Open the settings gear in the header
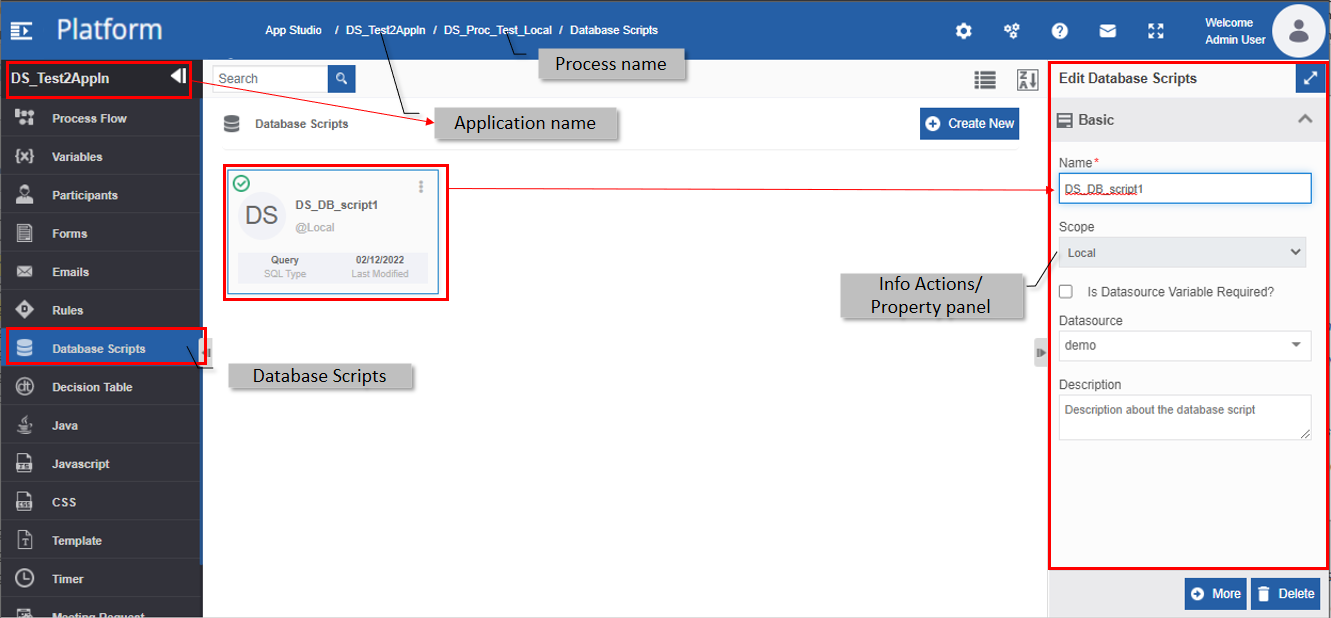The height and width of the screenshot is (618, 1331). click(x=963, y=31)
